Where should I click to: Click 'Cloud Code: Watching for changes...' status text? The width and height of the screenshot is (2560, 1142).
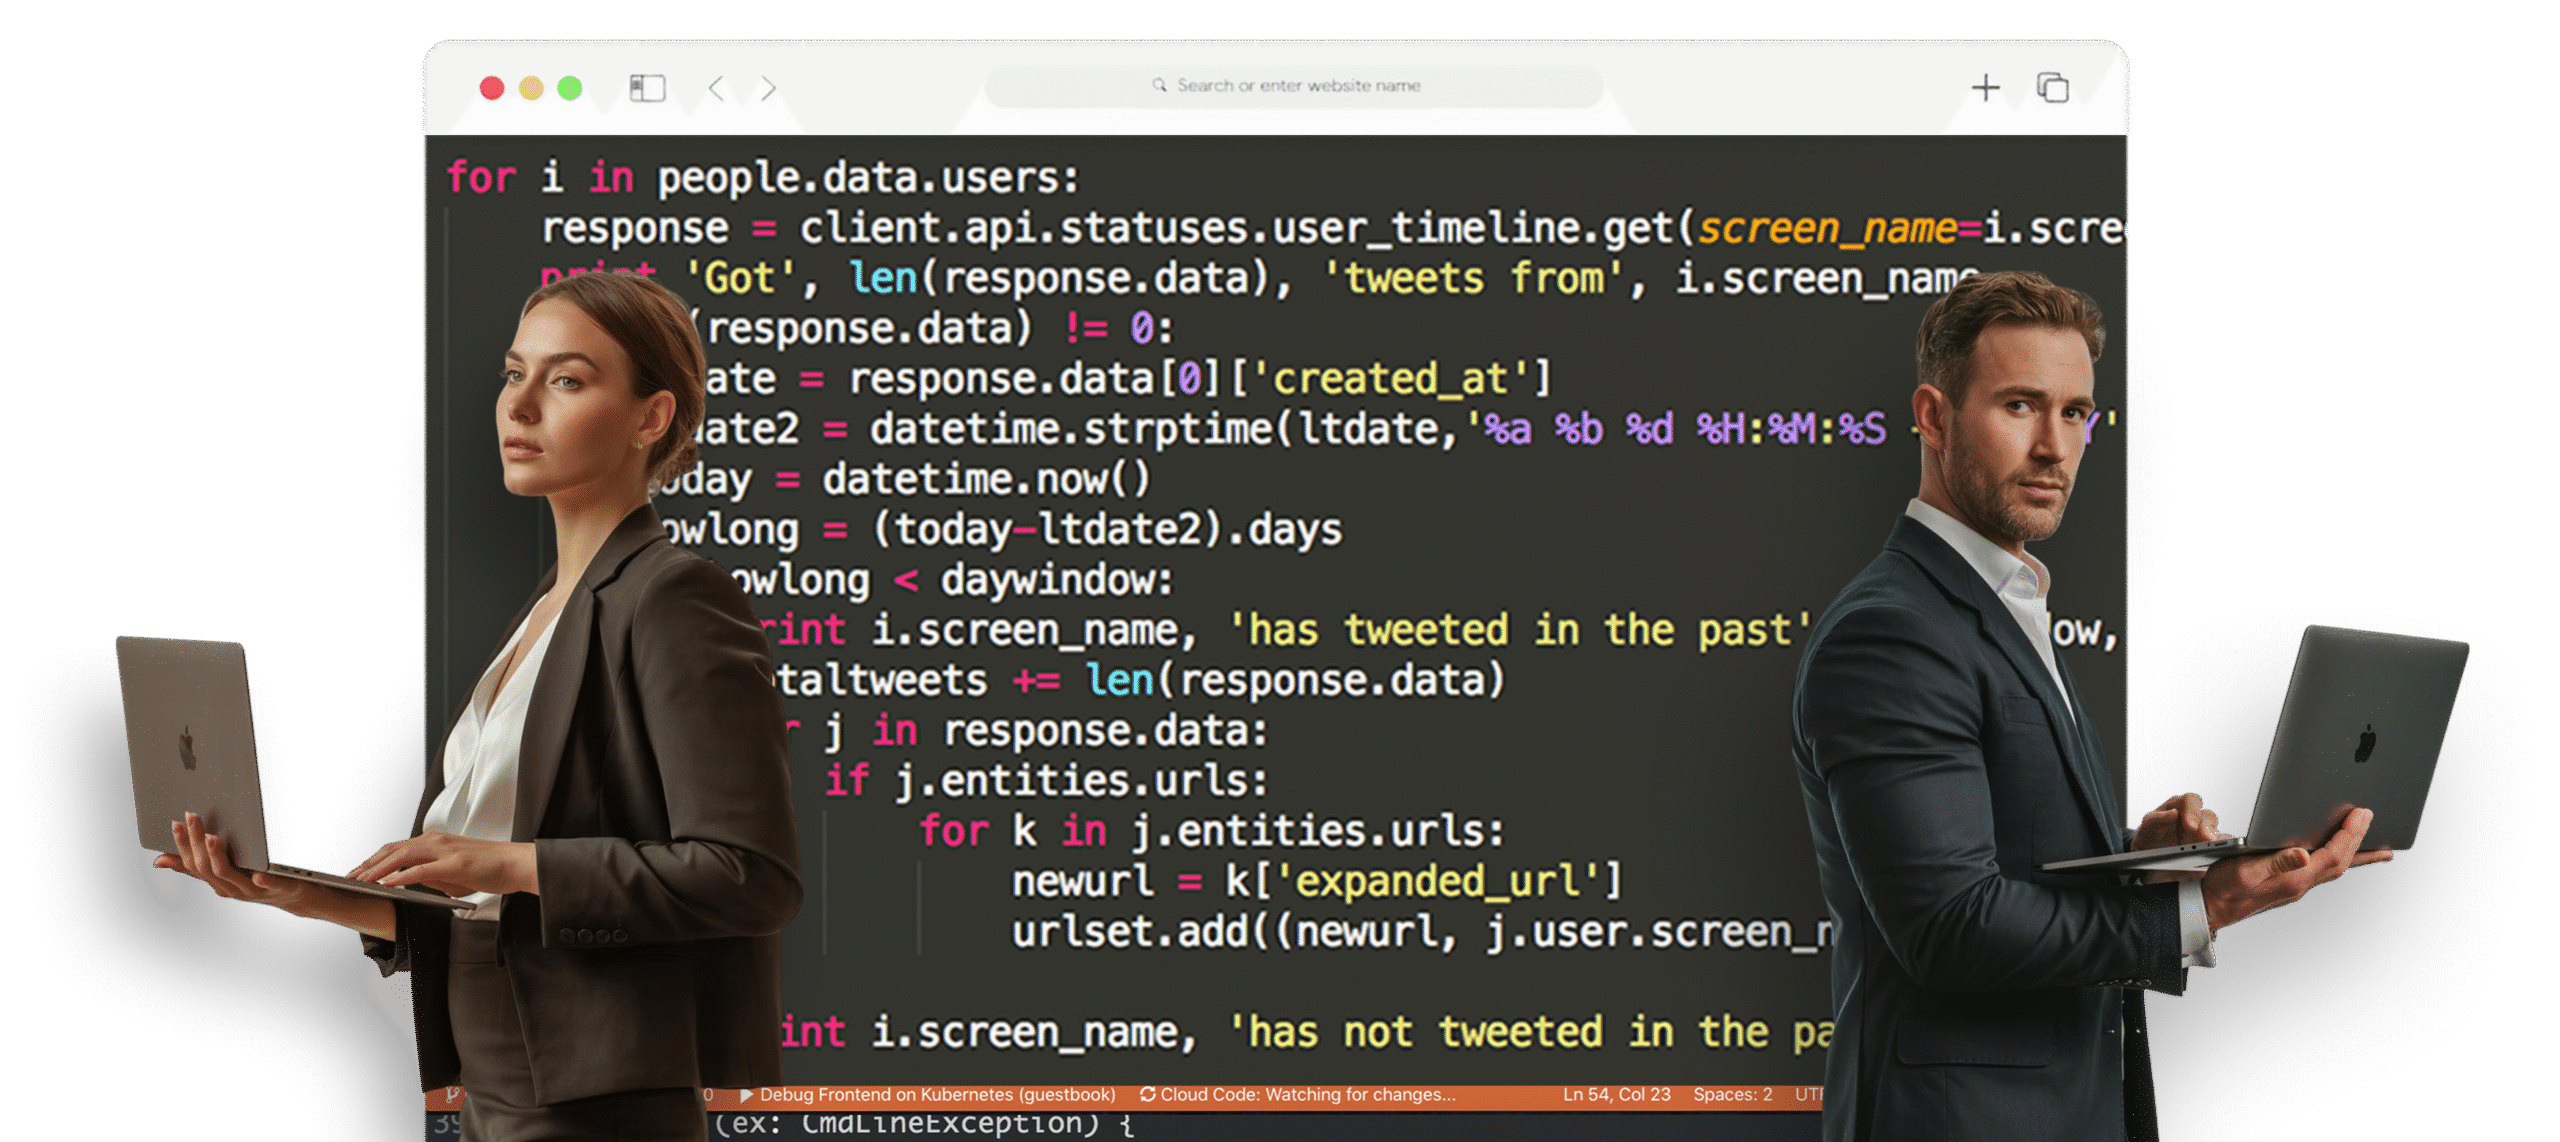pos(1307,1094)
